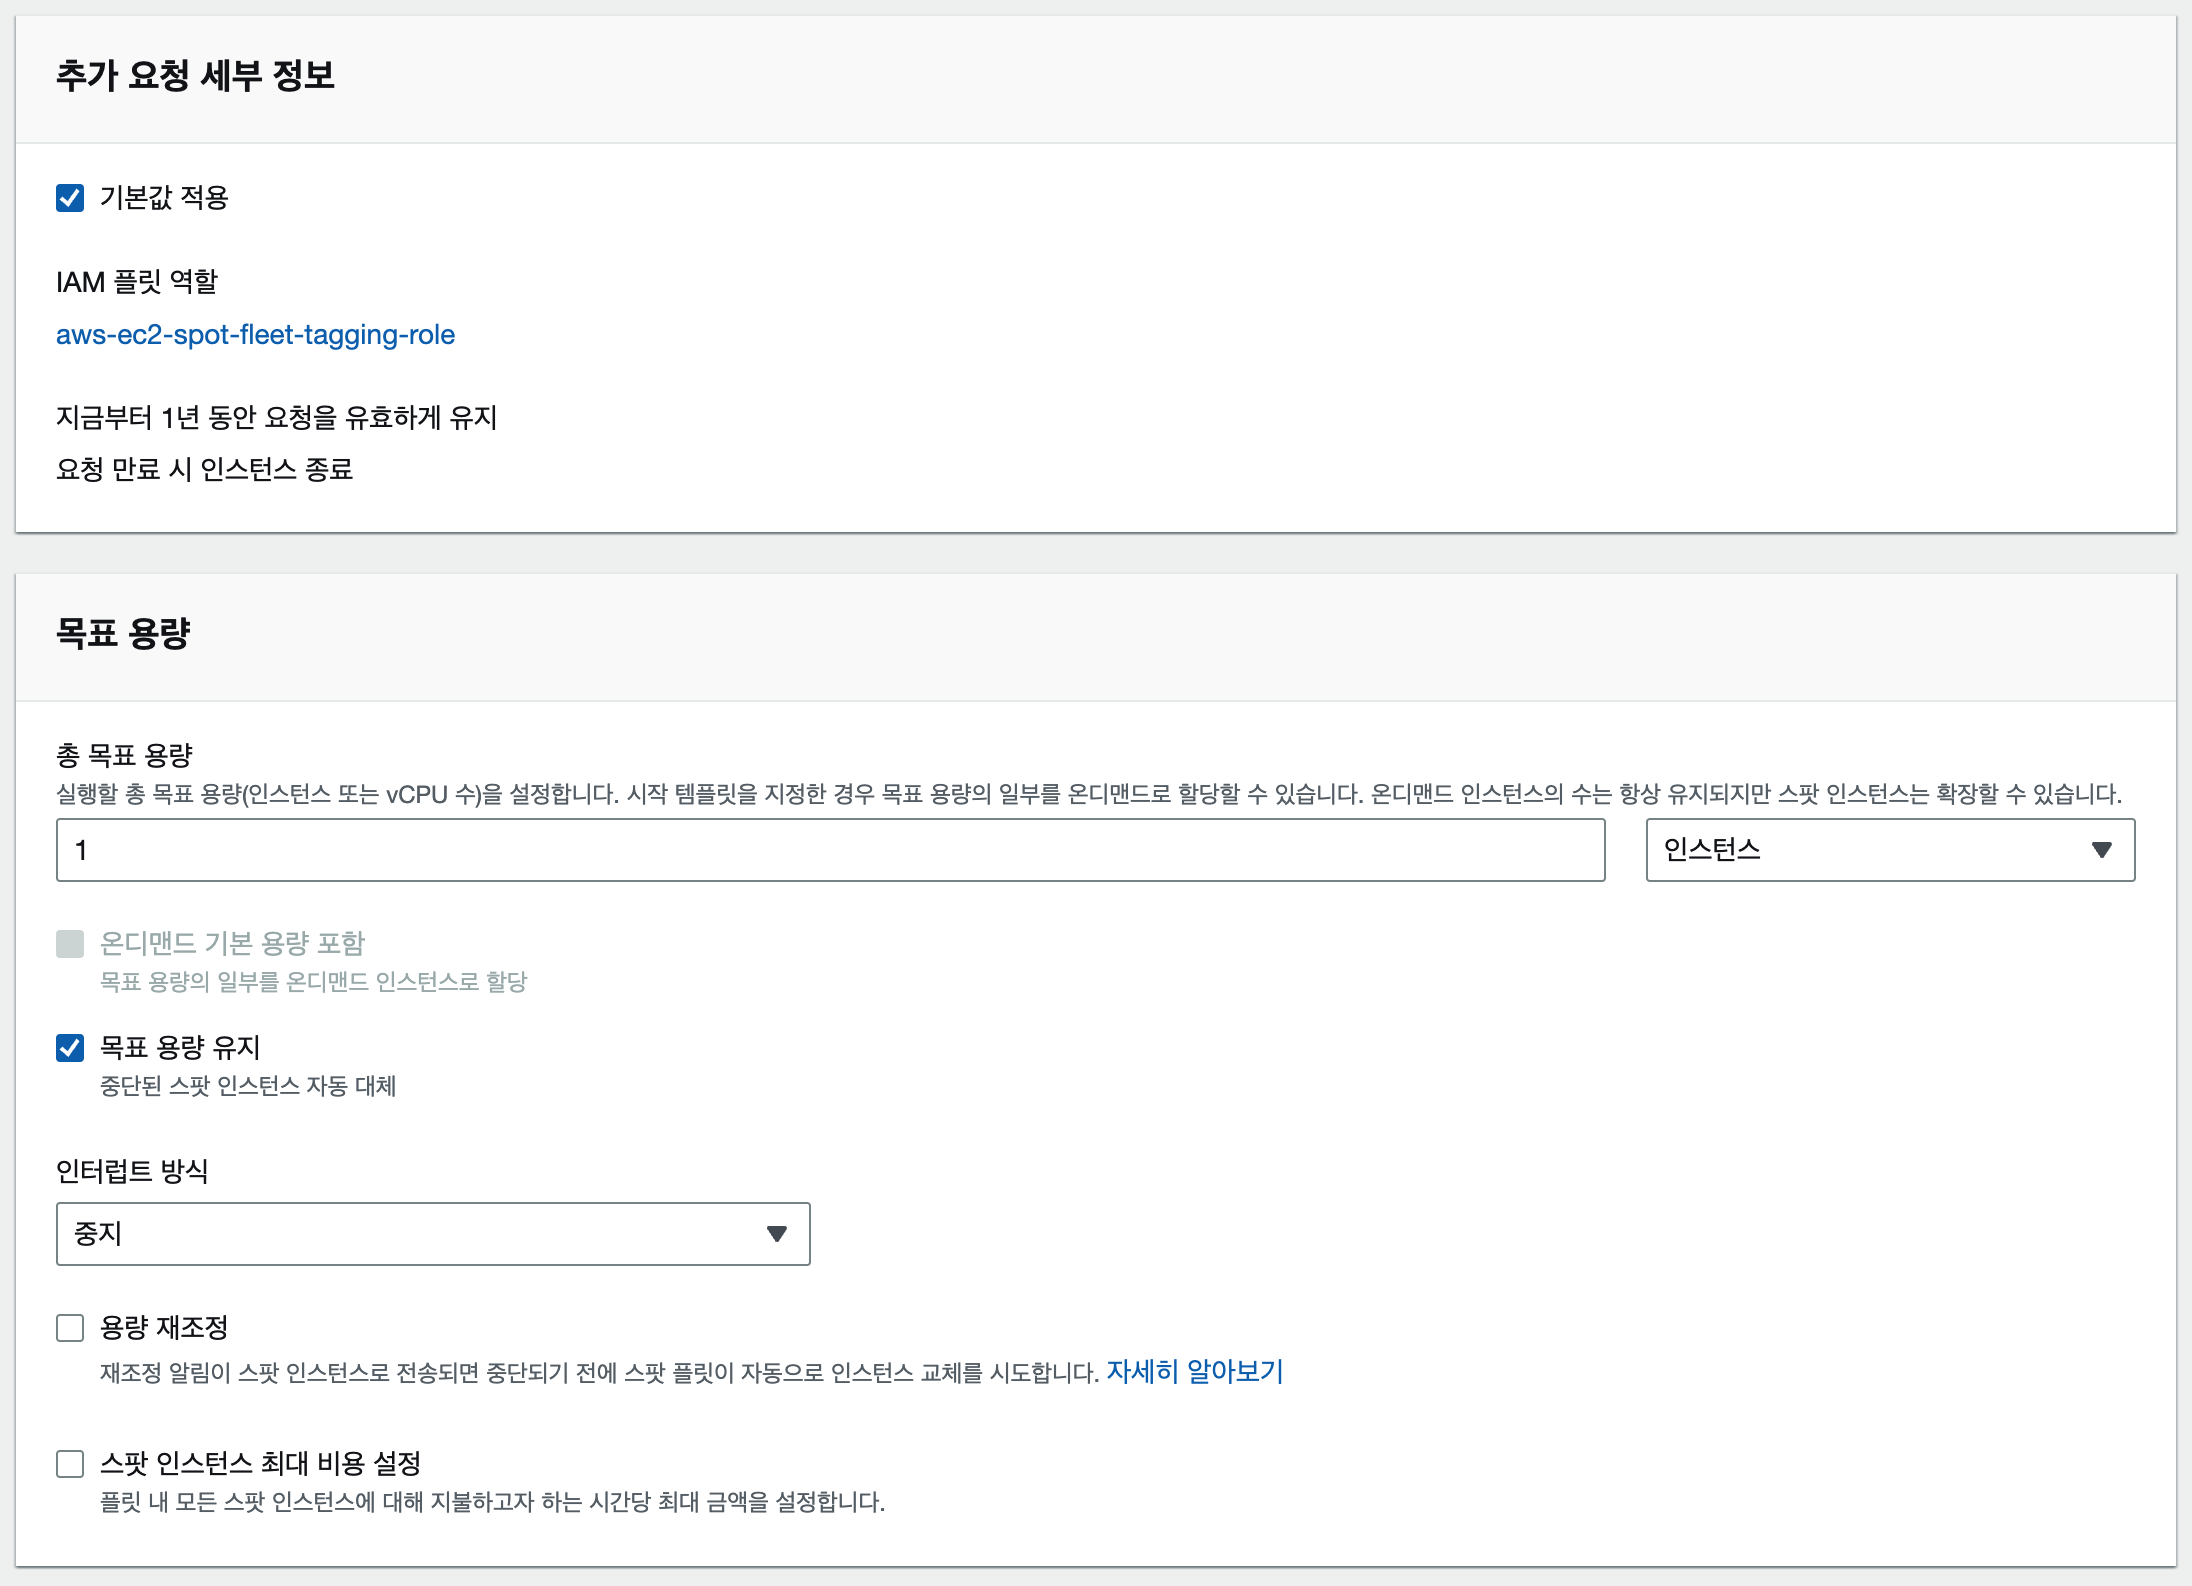Open the 자세히 알아보기 link

click(x=1194, y=1371)
